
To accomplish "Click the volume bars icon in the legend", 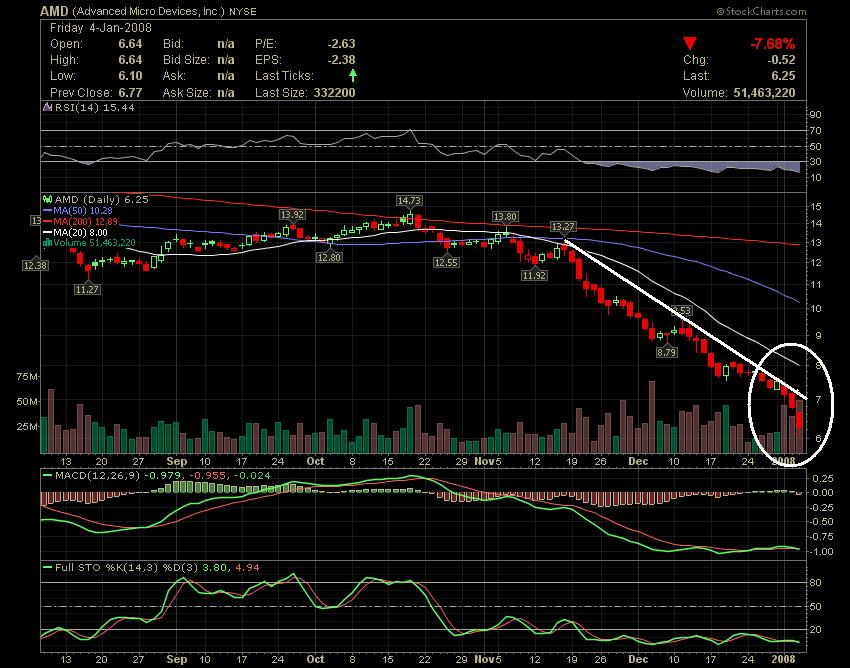I will [x=47, y=242].
